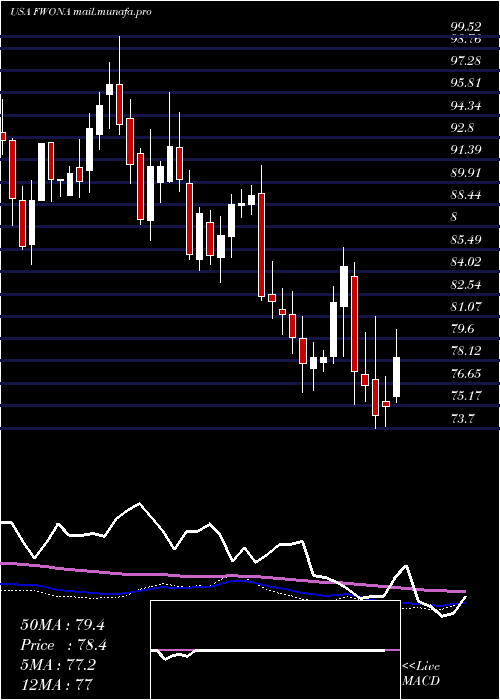Click the Price : 78.4 readout

pos(63,645)
